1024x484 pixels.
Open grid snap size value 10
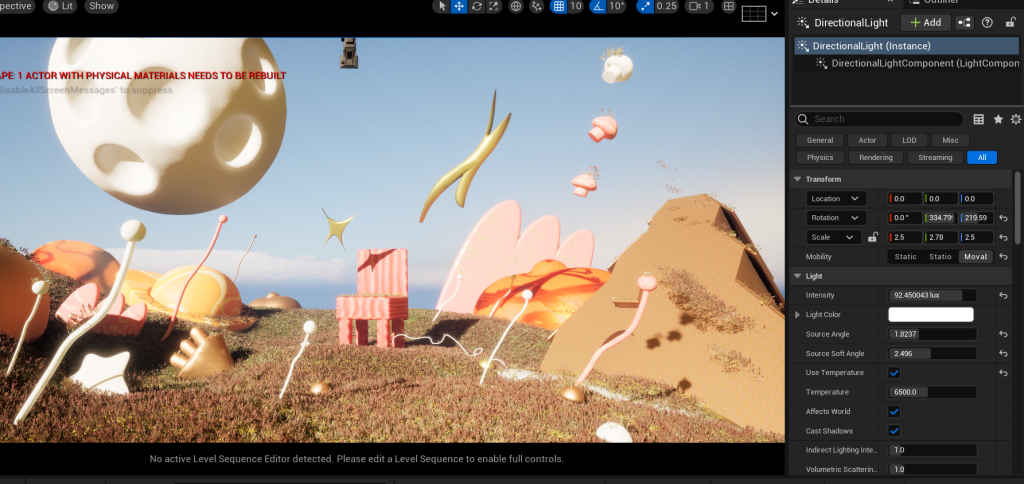coord(575,6)
